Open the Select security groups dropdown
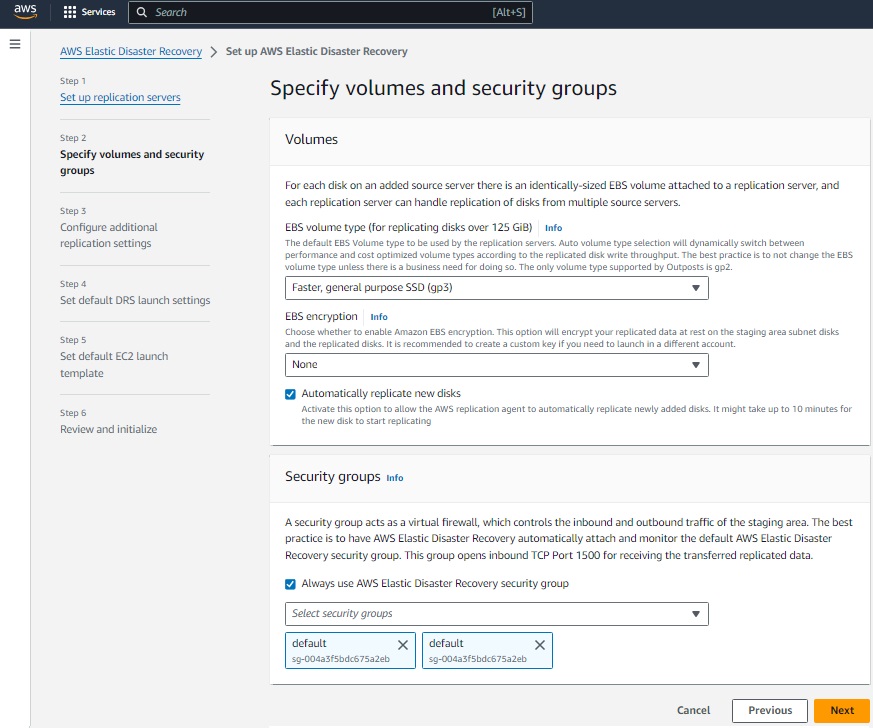 tap(496, 613)
